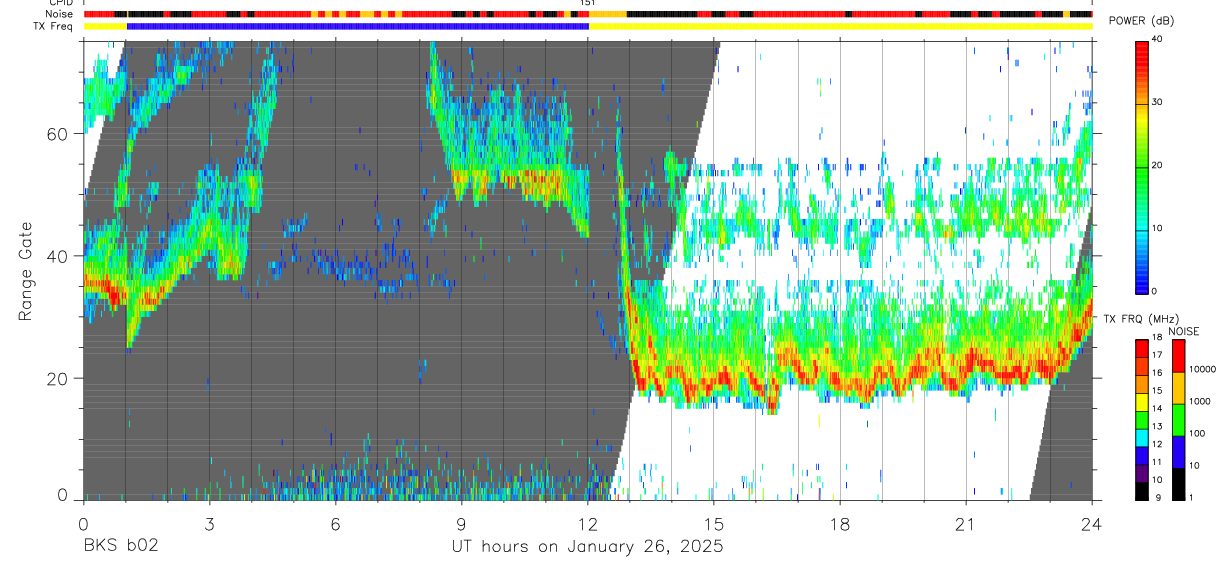Click the '14' value on the TX FRQ legend

[1158, 409]
